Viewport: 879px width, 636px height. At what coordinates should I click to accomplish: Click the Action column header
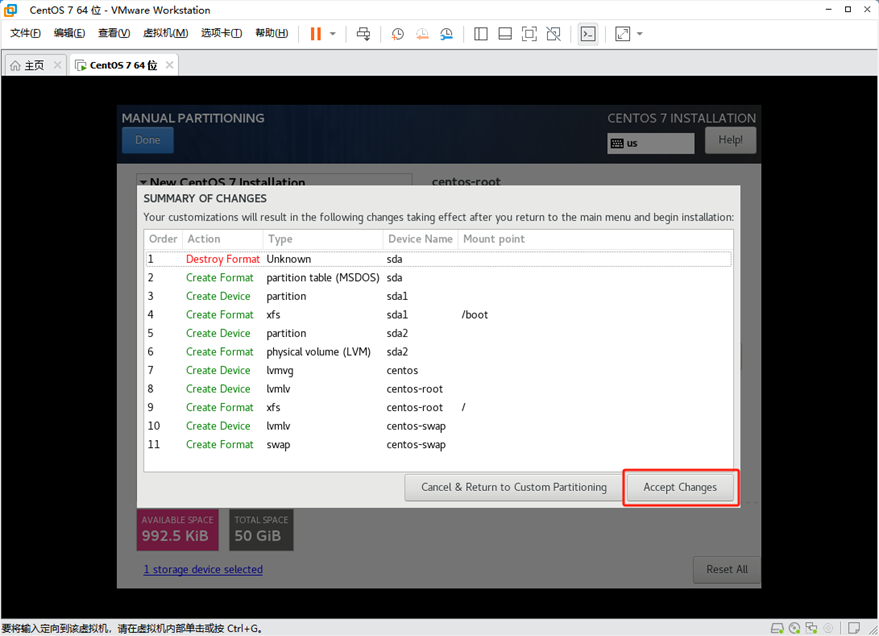pyautogui.click(x=223, y=239)
